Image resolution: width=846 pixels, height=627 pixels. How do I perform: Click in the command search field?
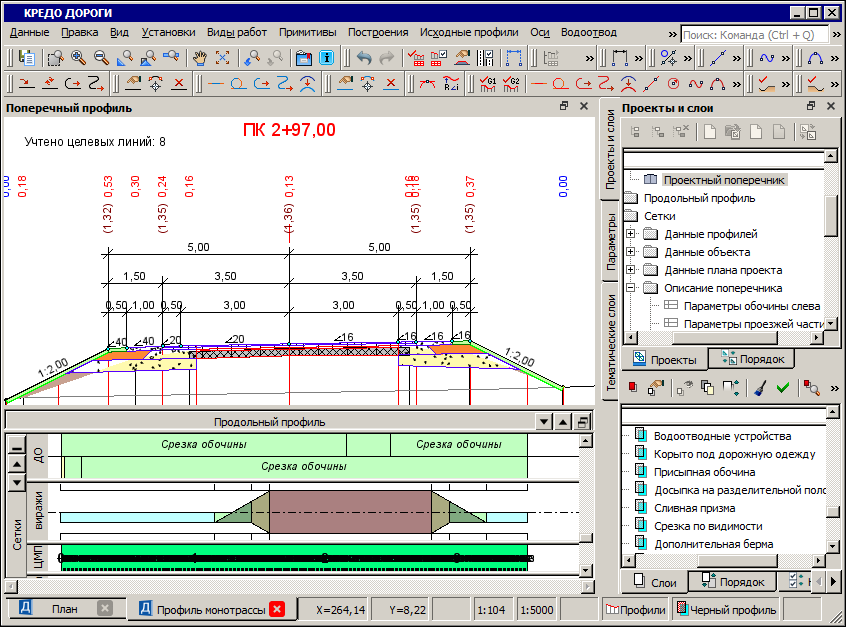(754, 35)
